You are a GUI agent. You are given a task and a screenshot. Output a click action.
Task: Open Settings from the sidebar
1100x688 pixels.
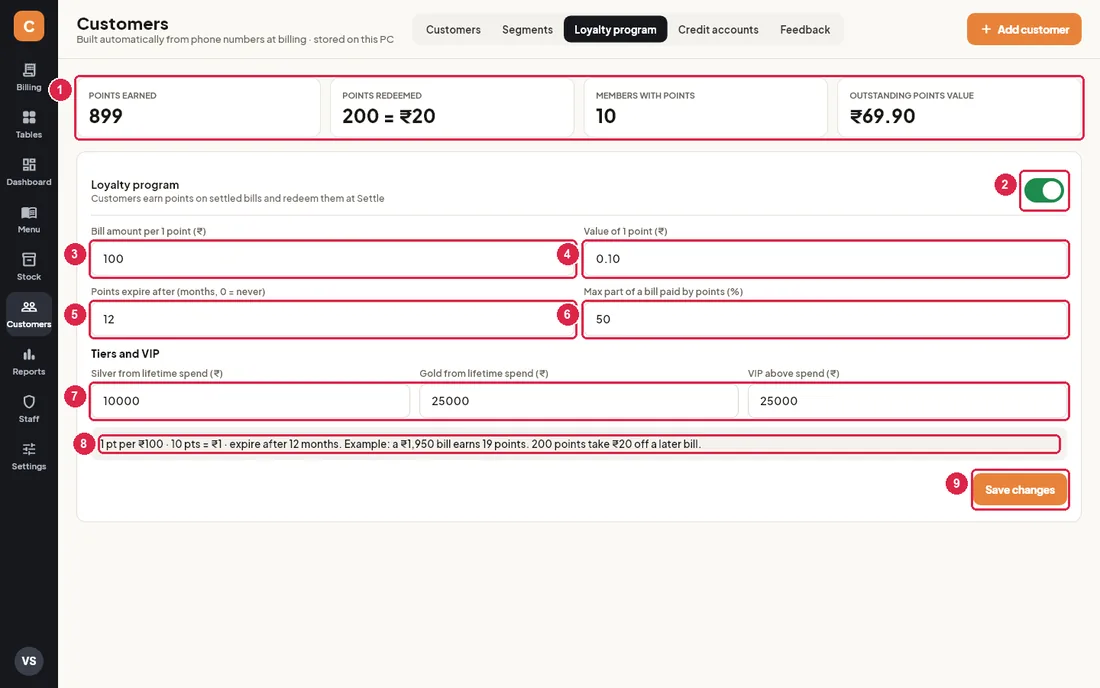coord(29,457)
